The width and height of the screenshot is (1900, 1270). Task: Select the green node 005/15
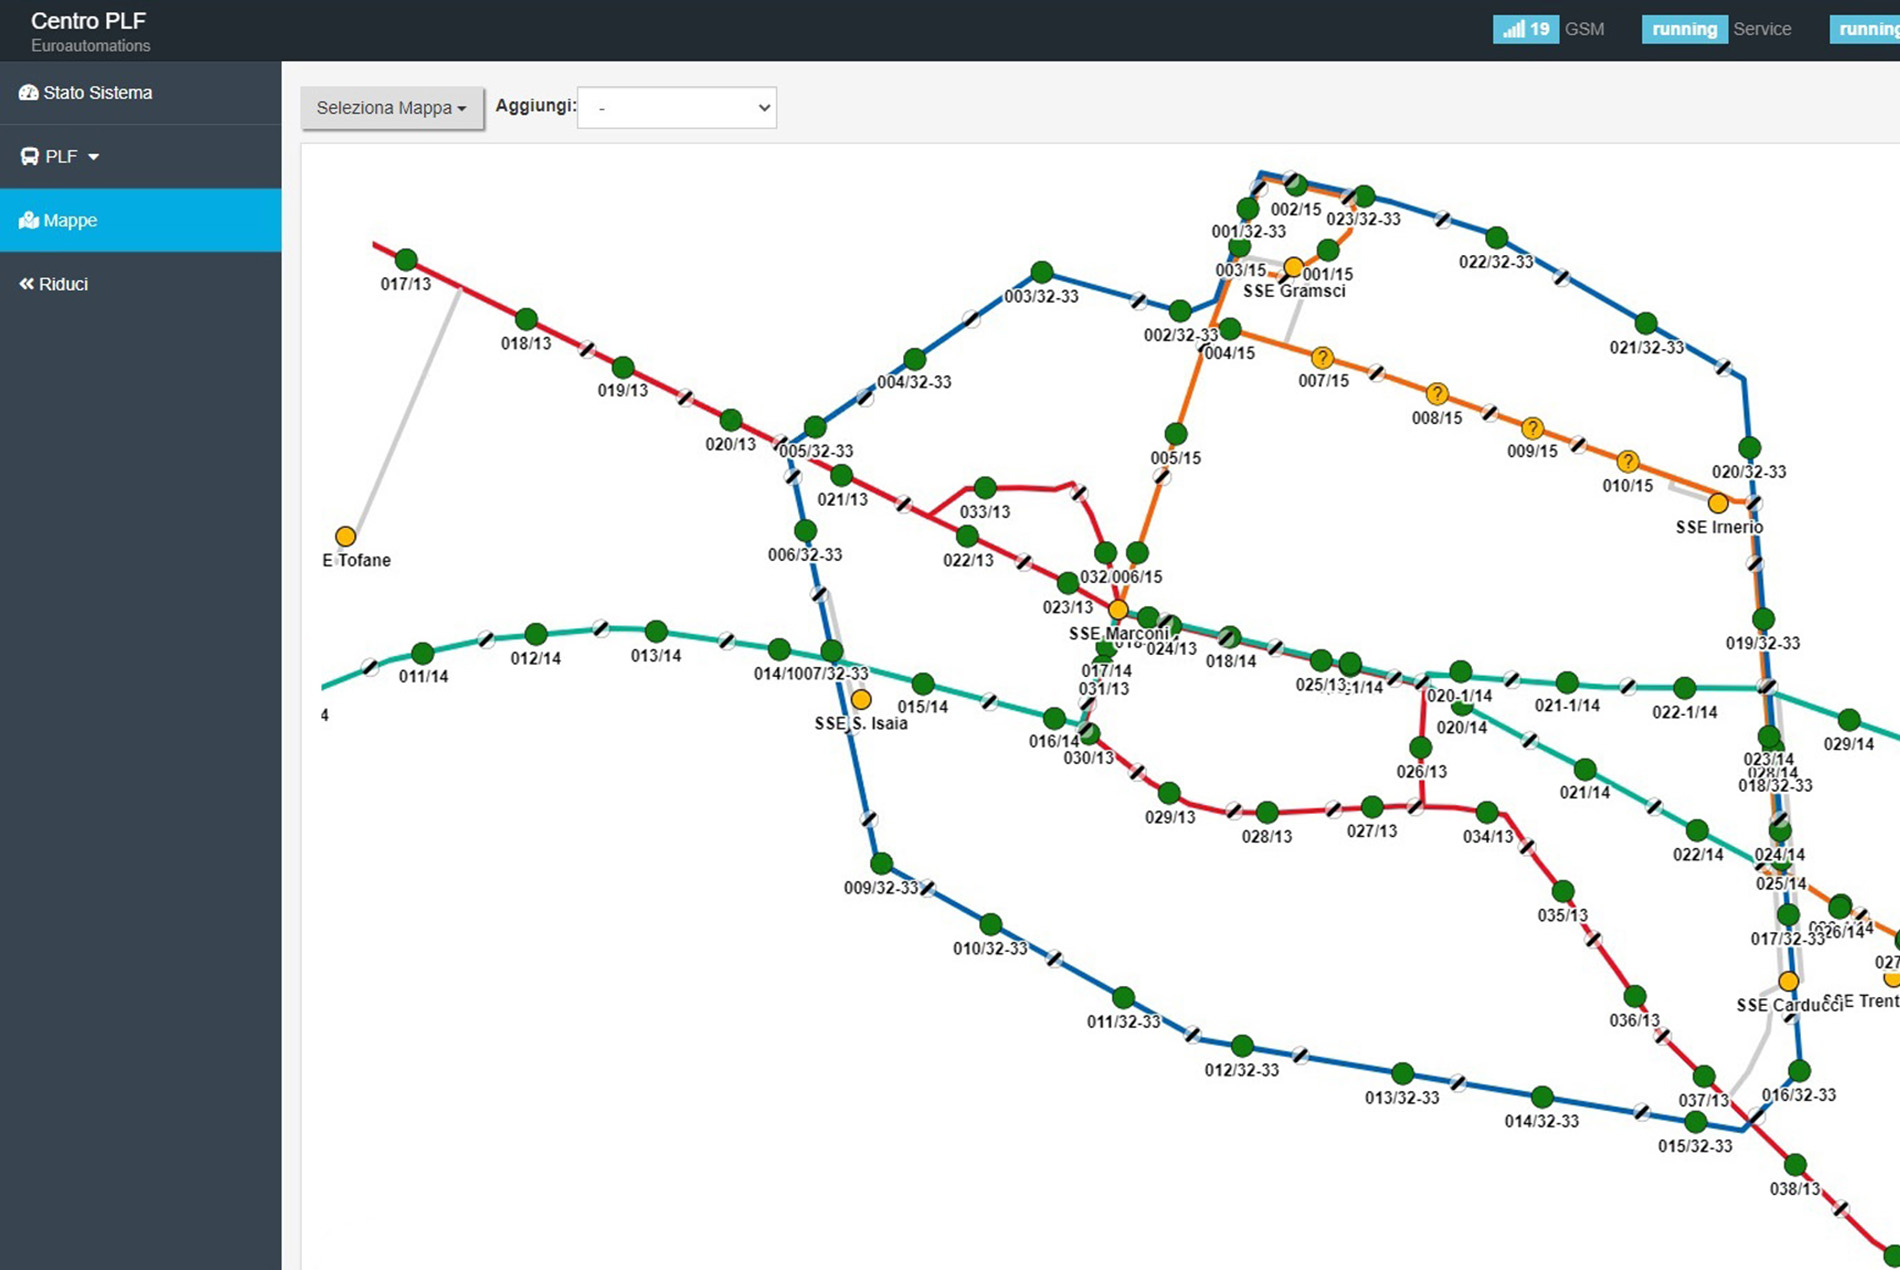point(1176,434)
